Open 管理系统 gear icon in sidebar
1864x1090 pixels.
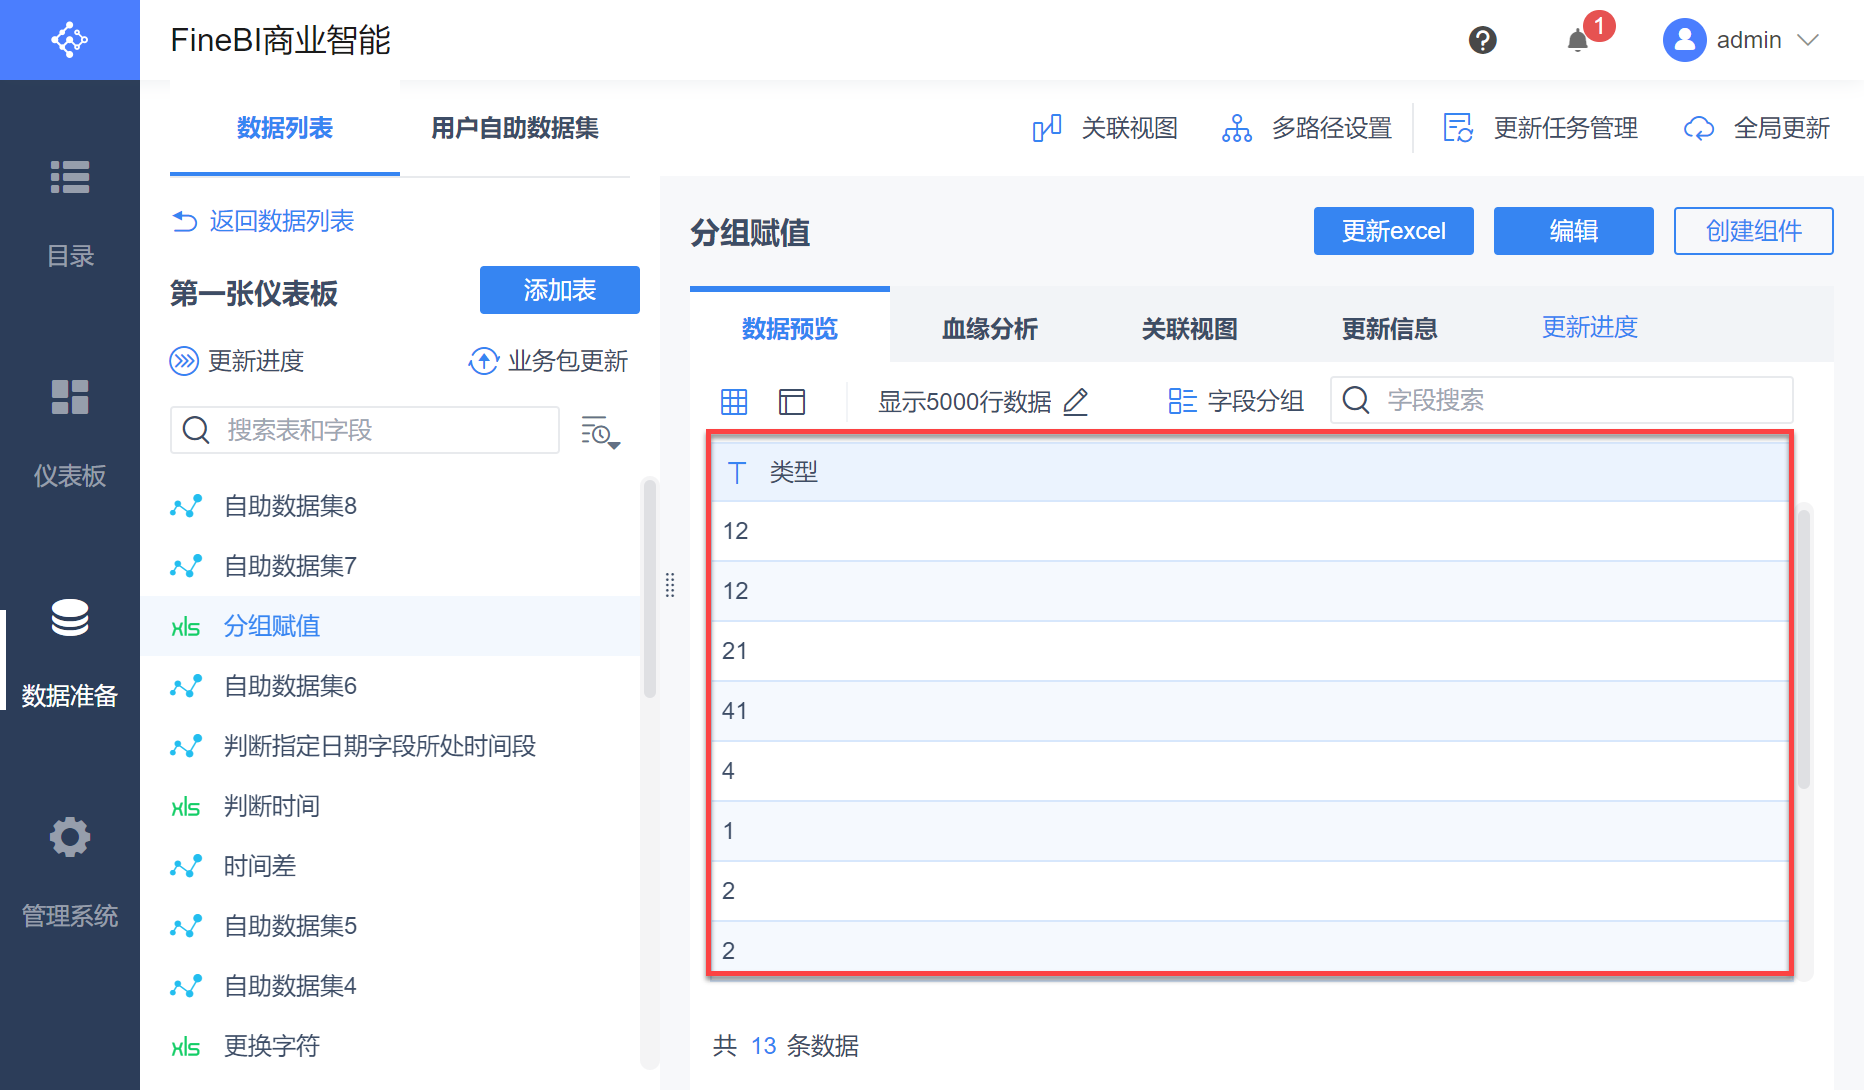click(70, 837)
